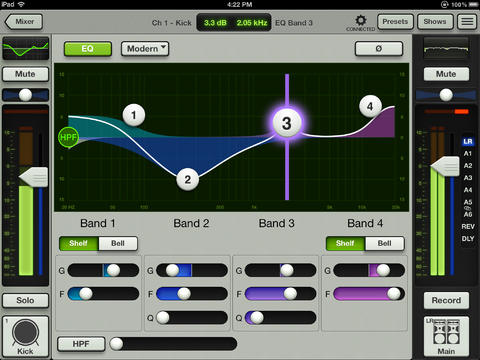Enable the HPF button
480x360 pixels.
81,344
